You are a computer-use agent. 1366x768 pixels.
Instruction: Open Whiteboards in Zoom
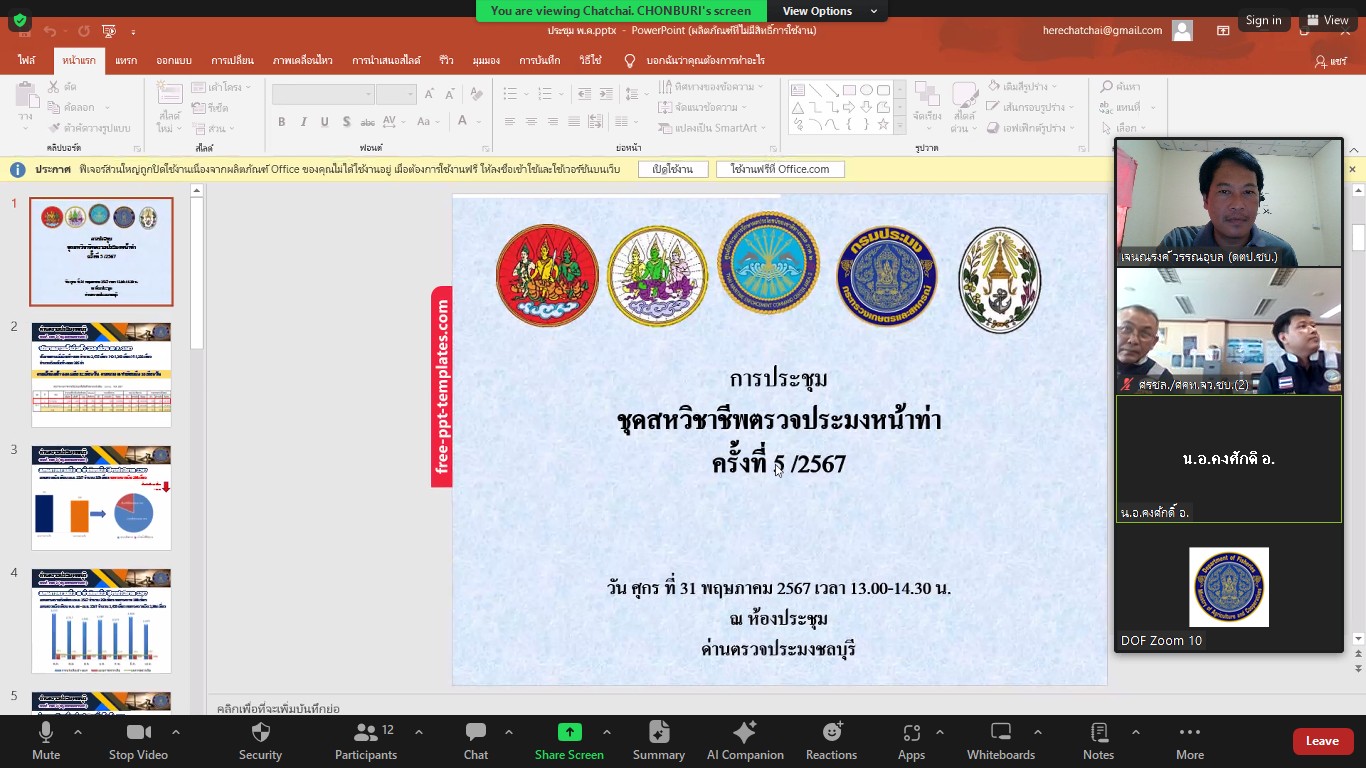pos(1001,741)
